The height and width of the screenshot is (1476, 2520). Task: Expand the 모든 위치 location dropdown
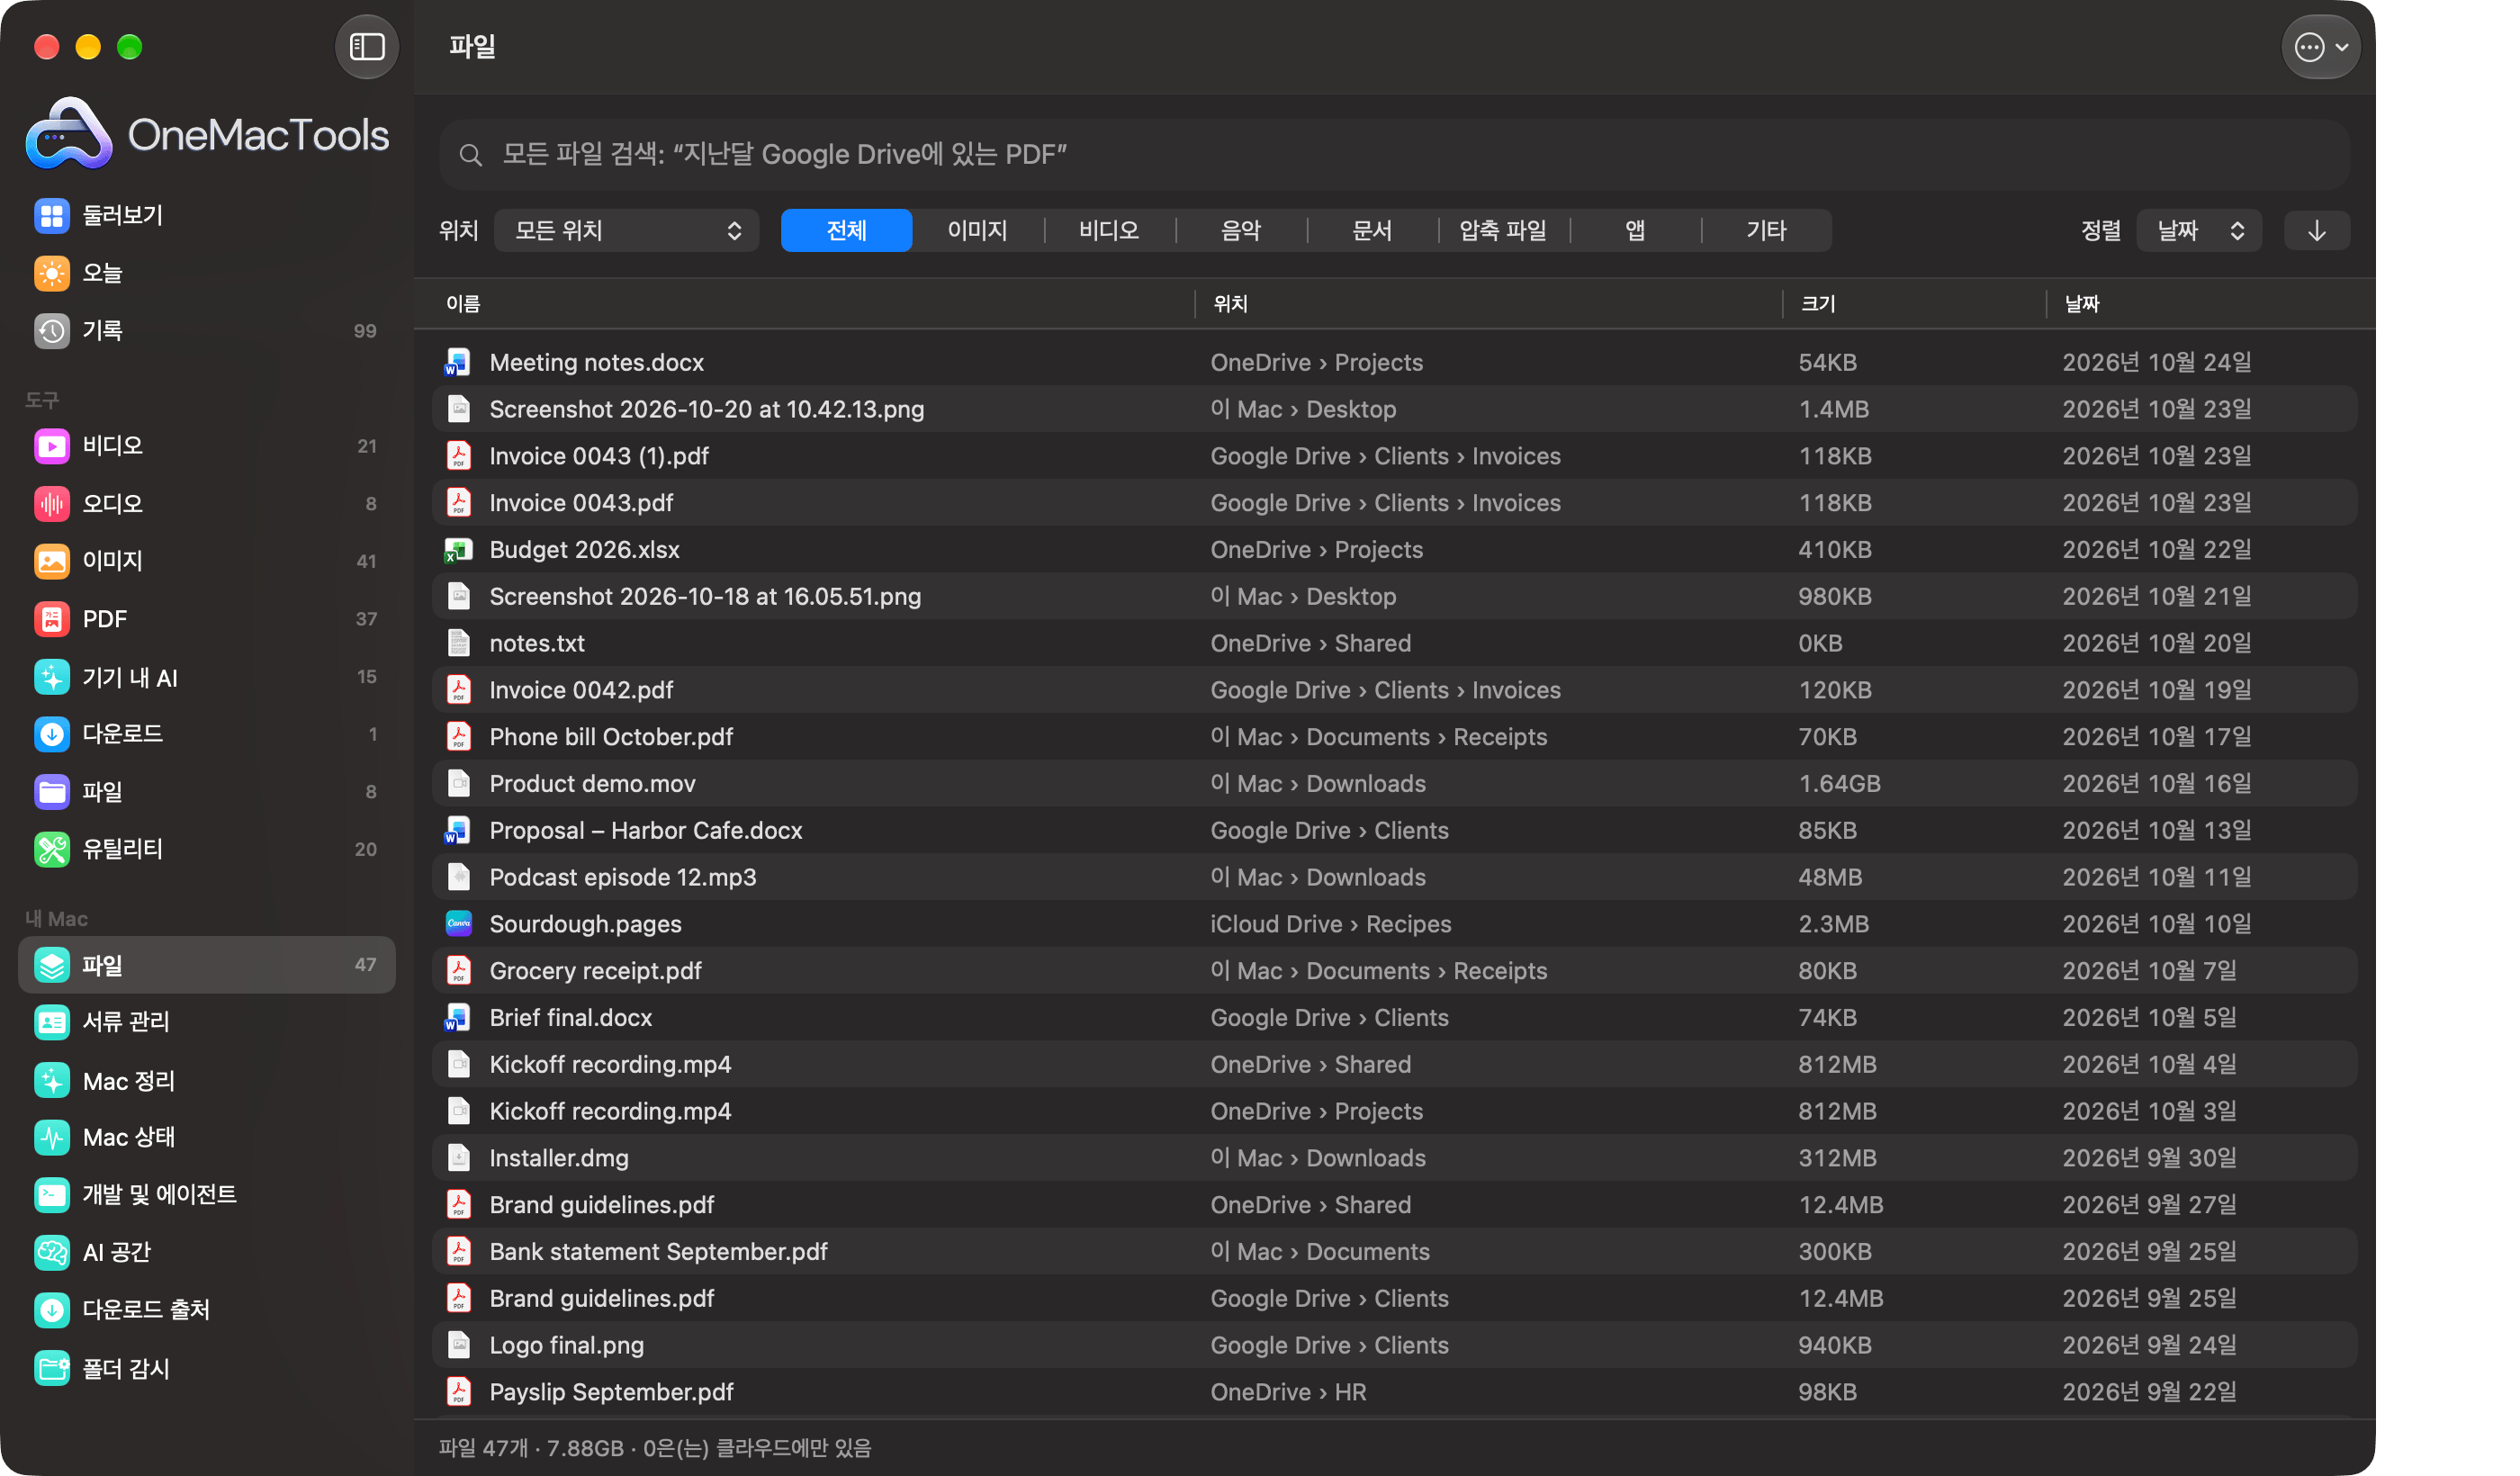point(627,231)
